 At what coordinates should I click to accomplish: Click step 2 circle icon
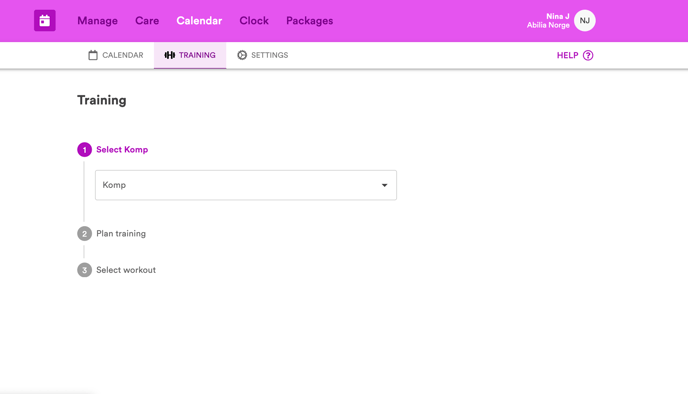[84, 233]
